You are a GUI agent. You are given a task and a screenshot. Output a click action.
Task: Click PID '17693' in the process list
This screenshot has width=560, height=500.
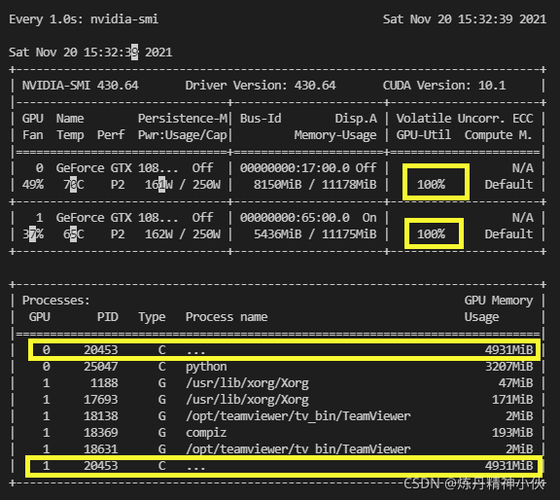pyautogui.click(x=101, y=400)
